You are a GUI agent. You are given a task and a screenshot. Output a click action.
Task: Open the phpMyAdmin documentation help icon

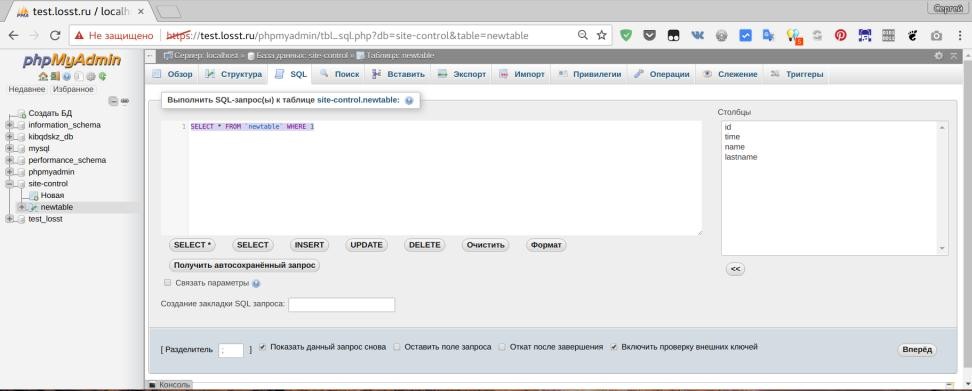pos(66,77)
